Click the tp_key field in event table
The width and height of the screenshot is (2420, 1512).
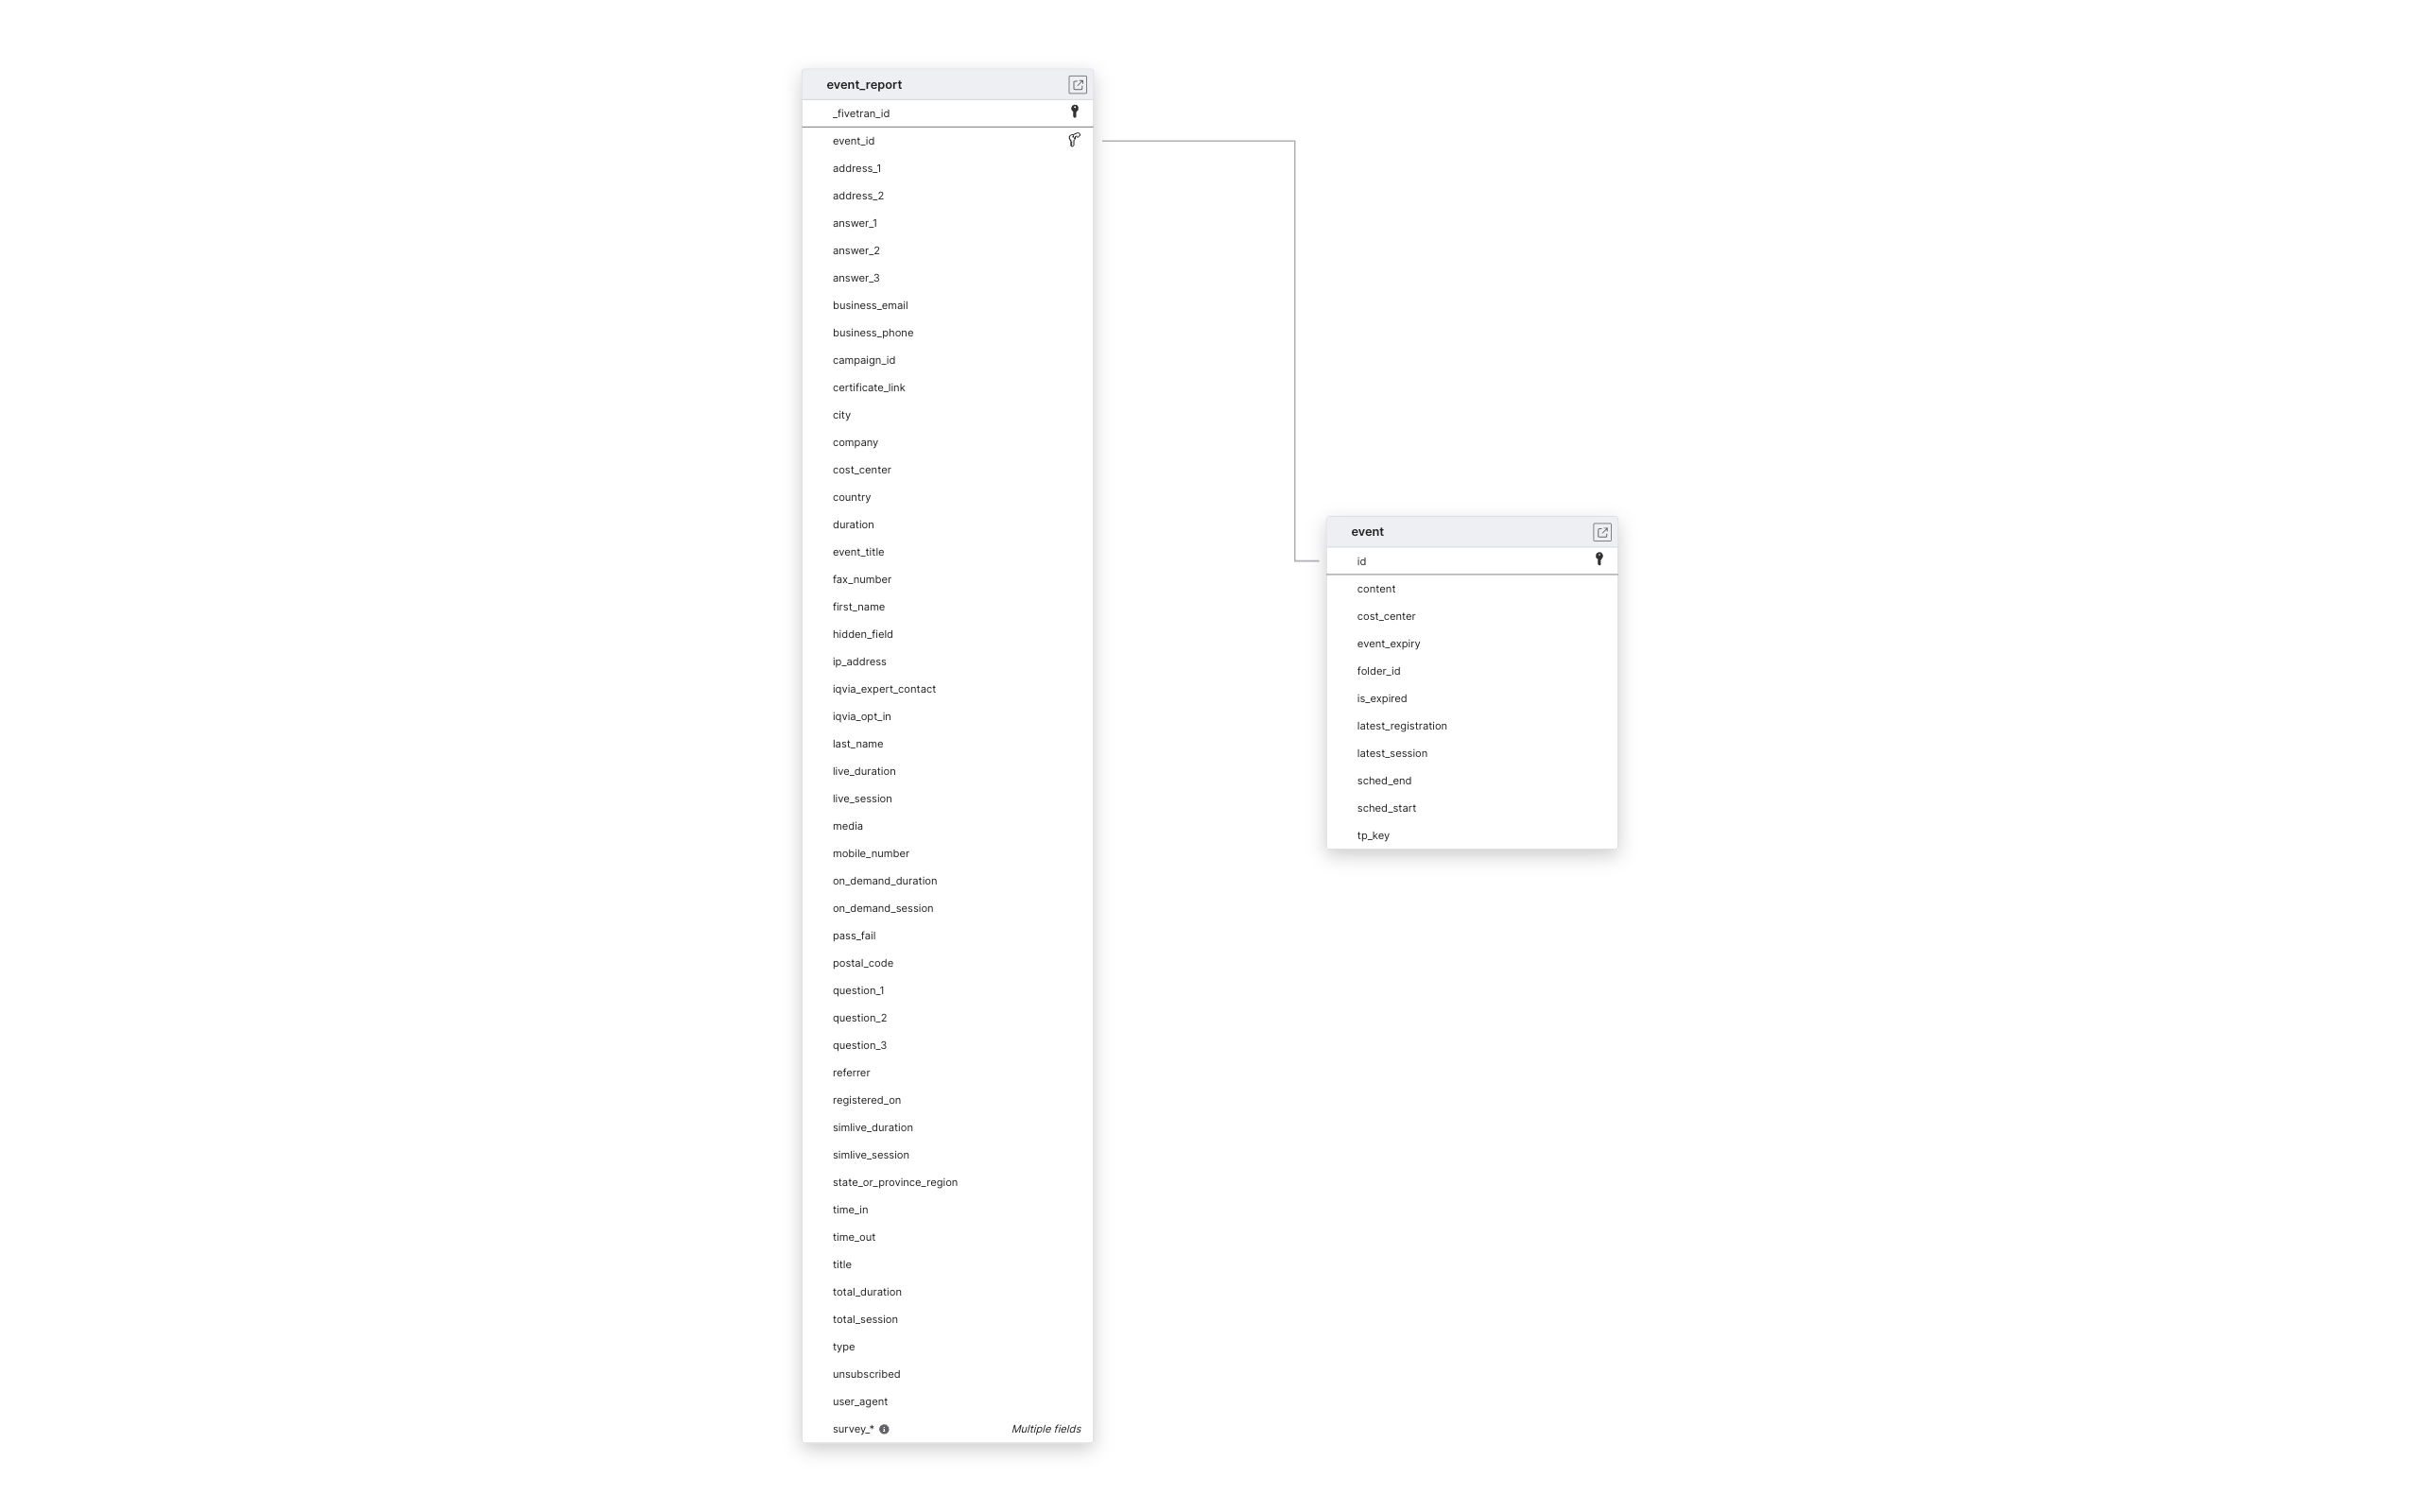[1373, 834]
